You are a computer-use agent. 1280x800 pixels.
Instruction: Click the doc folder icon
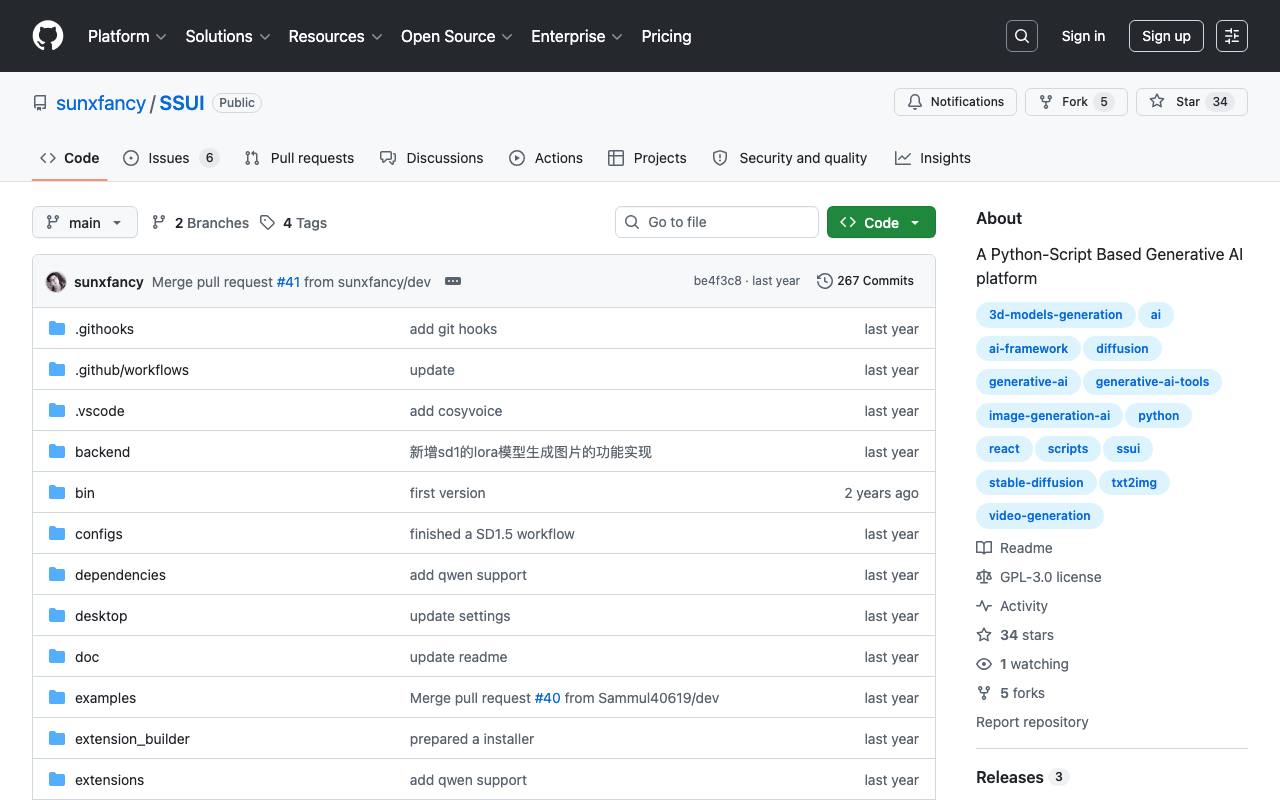(x=57, y=656)
